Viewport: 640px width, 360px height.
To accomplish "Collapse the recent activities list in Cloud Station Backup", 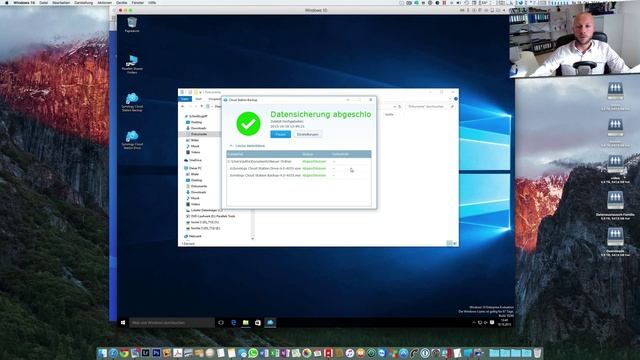I will pyautogui.click(x=231, y=146).
